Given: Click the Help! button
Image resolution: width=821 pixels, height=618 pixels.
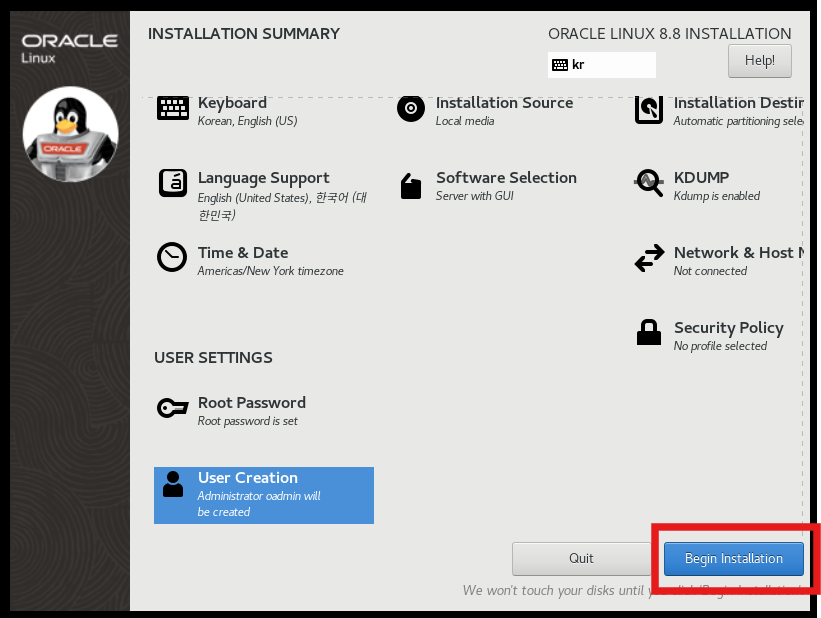Looking at the screenshot, I should tap(759, 61).
